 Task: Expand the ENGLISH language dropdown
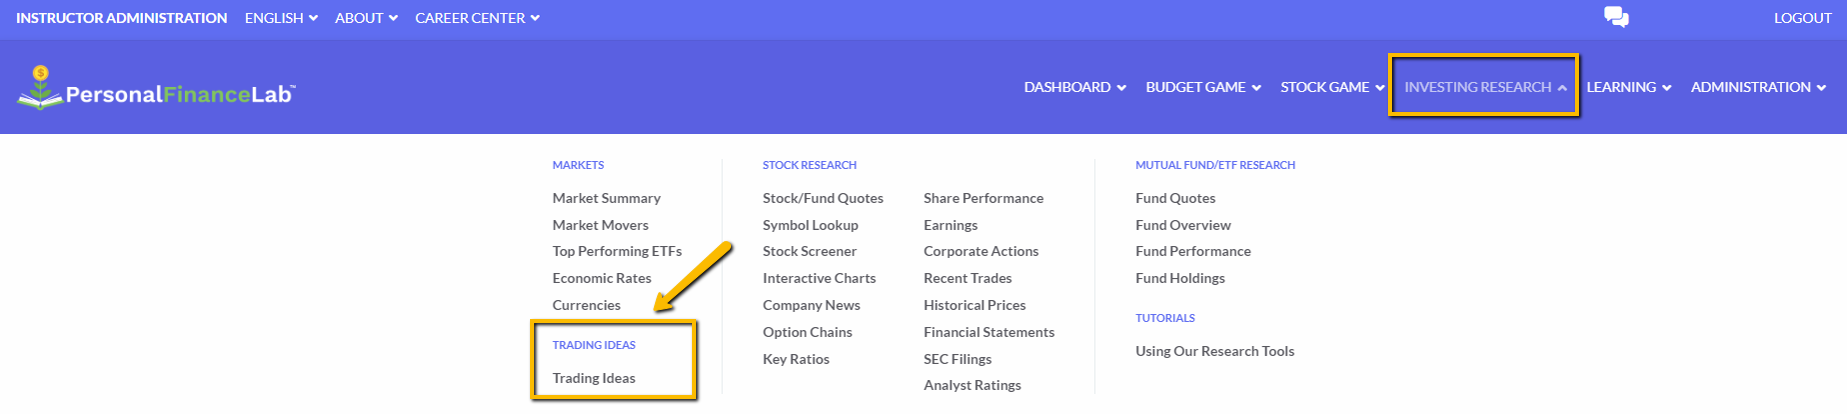281,18
